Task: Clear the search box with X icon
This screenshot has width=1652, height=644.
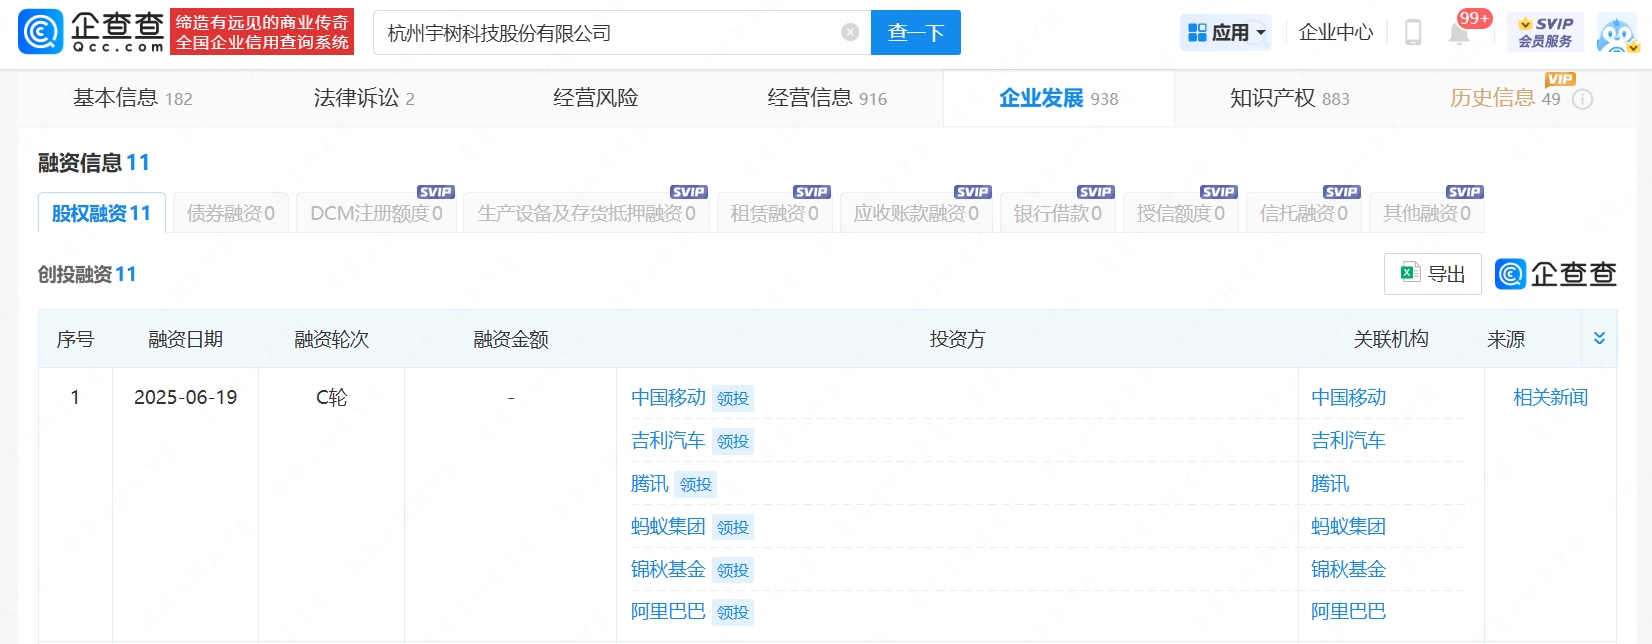Action: click(850, 32)
